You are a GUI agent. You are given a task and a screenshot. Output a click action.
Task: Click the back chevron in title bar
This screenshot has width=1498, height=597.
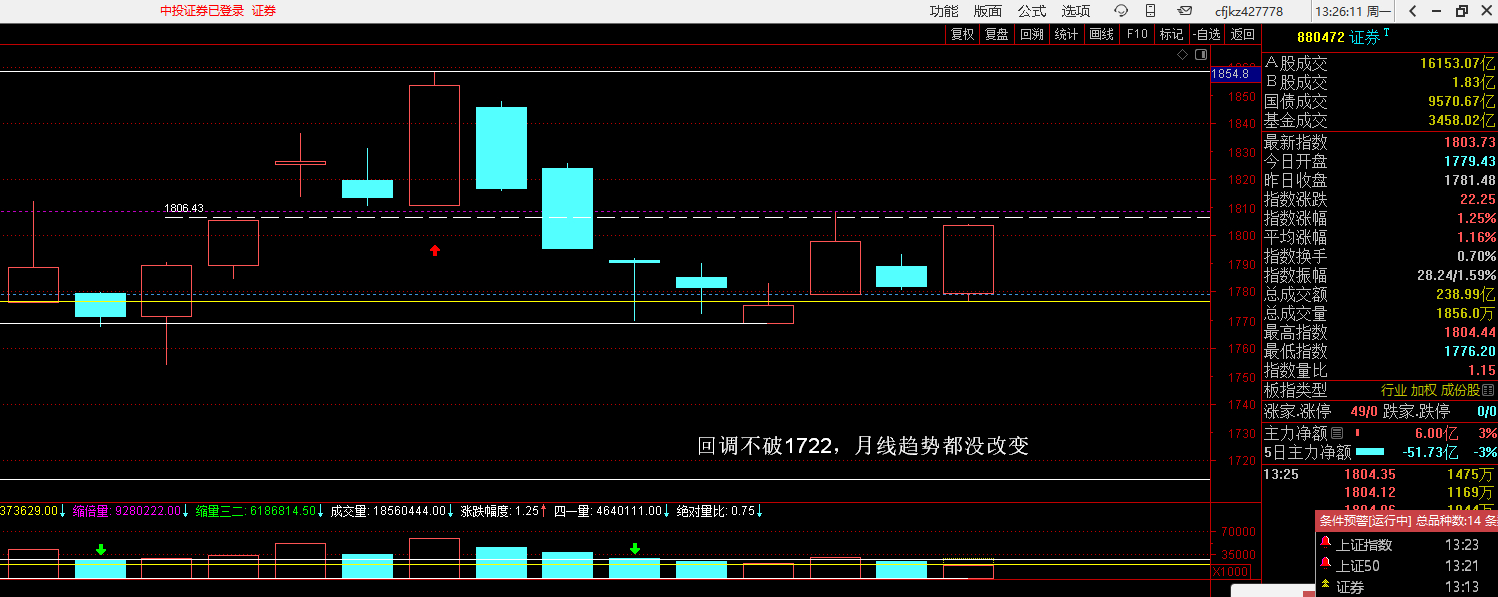(x=1412, y=11)
